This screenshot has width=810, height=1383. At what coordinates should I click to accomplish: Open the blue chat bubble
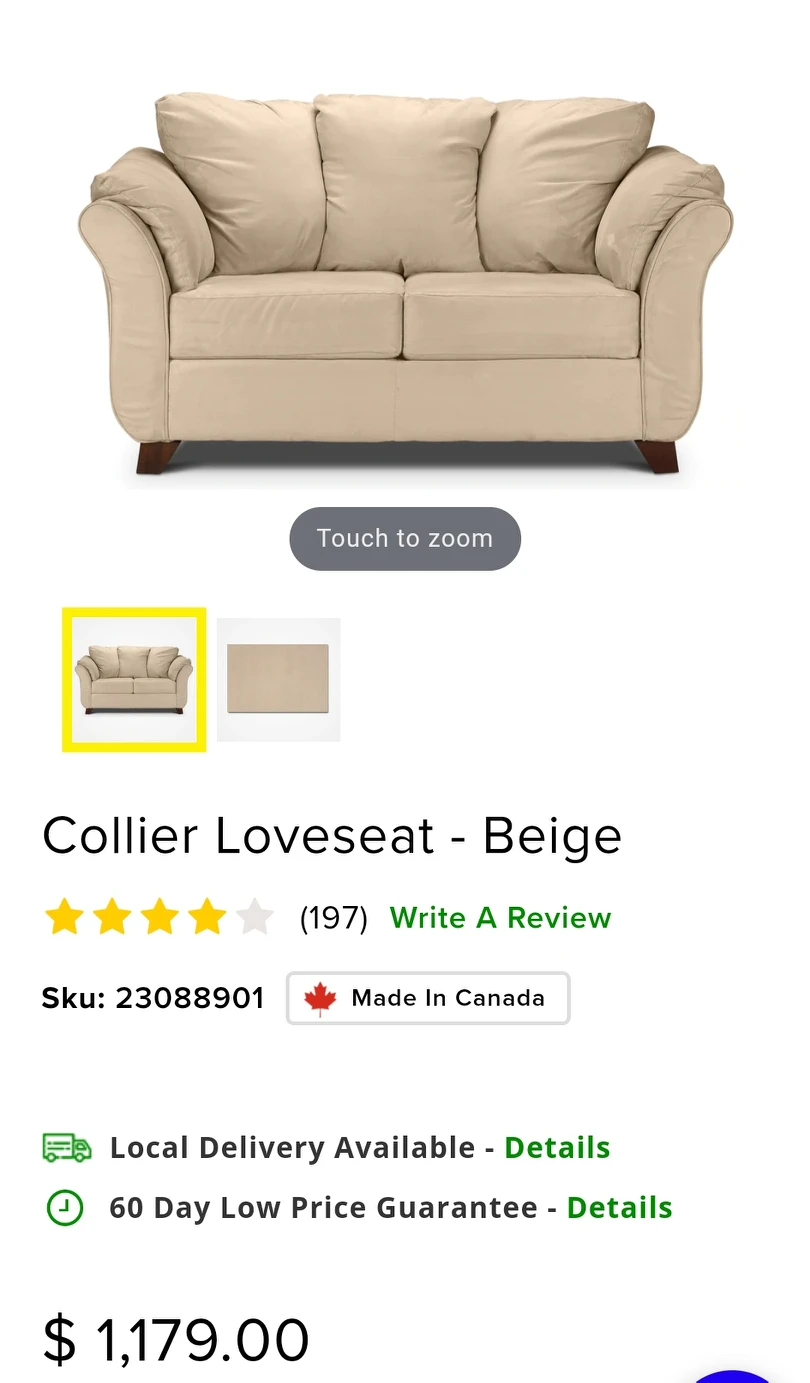(x=735, y=1376)
